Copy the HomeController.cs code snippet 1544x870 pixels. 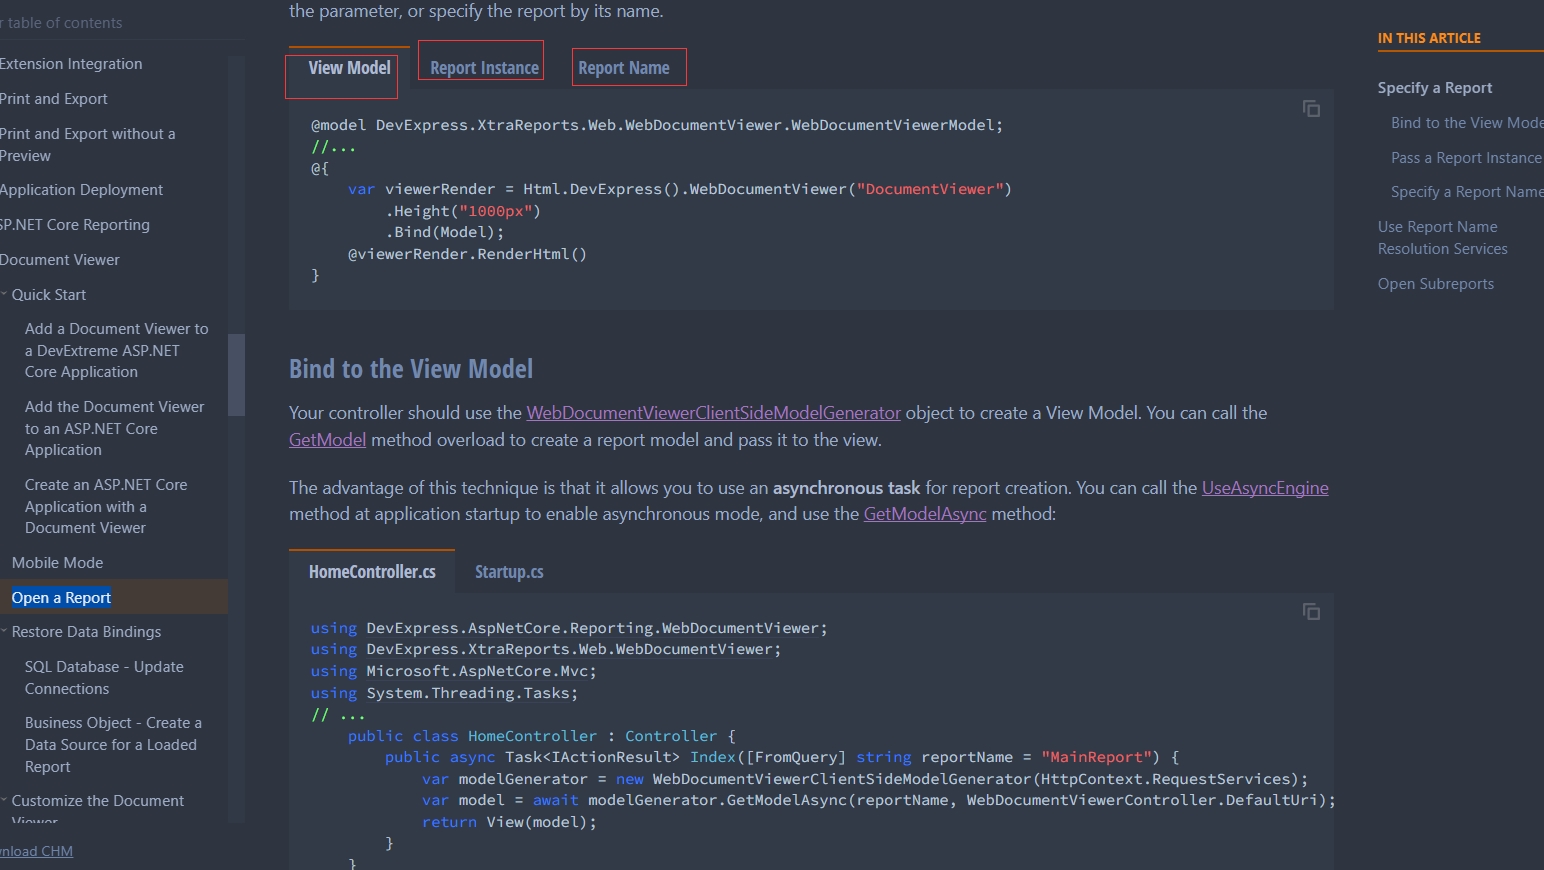click(x=1311, y=611)
